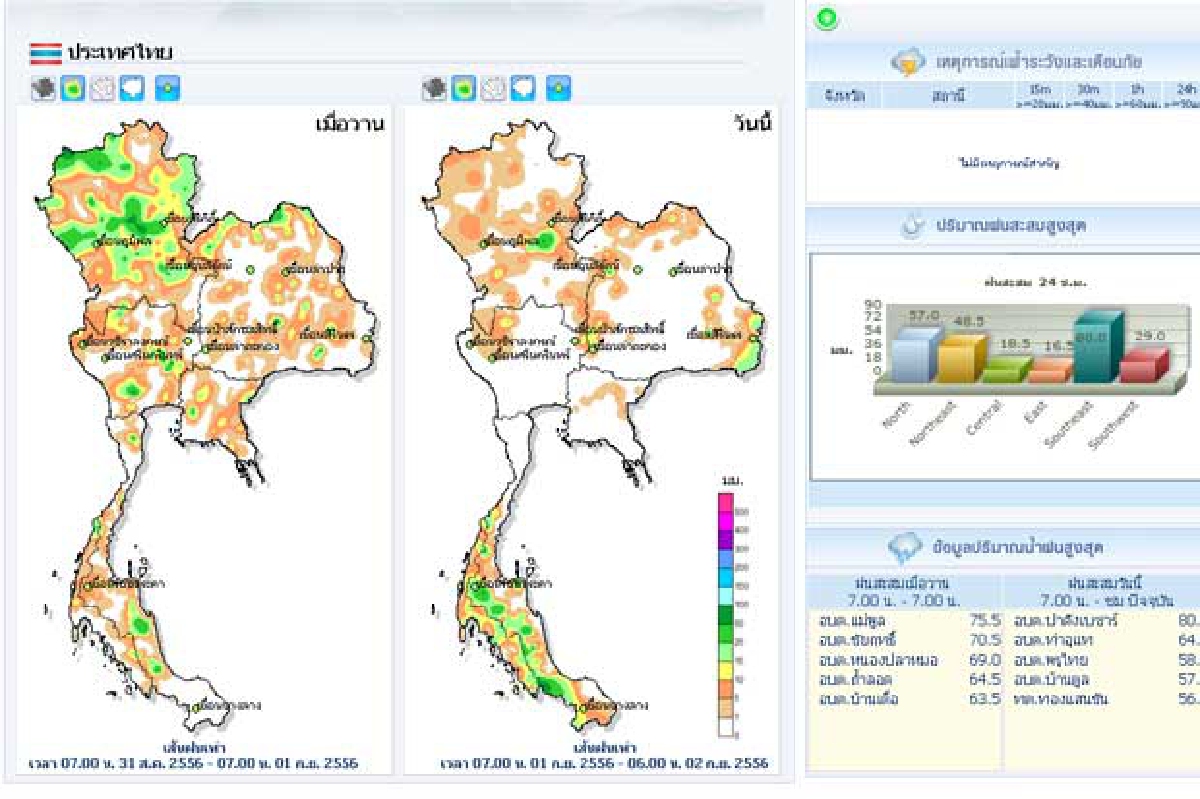Viewport: 1200px width, 799px height.
Task: Click the today rainfall column header ฝนสะสมวันนี้
Action: 1105,583
